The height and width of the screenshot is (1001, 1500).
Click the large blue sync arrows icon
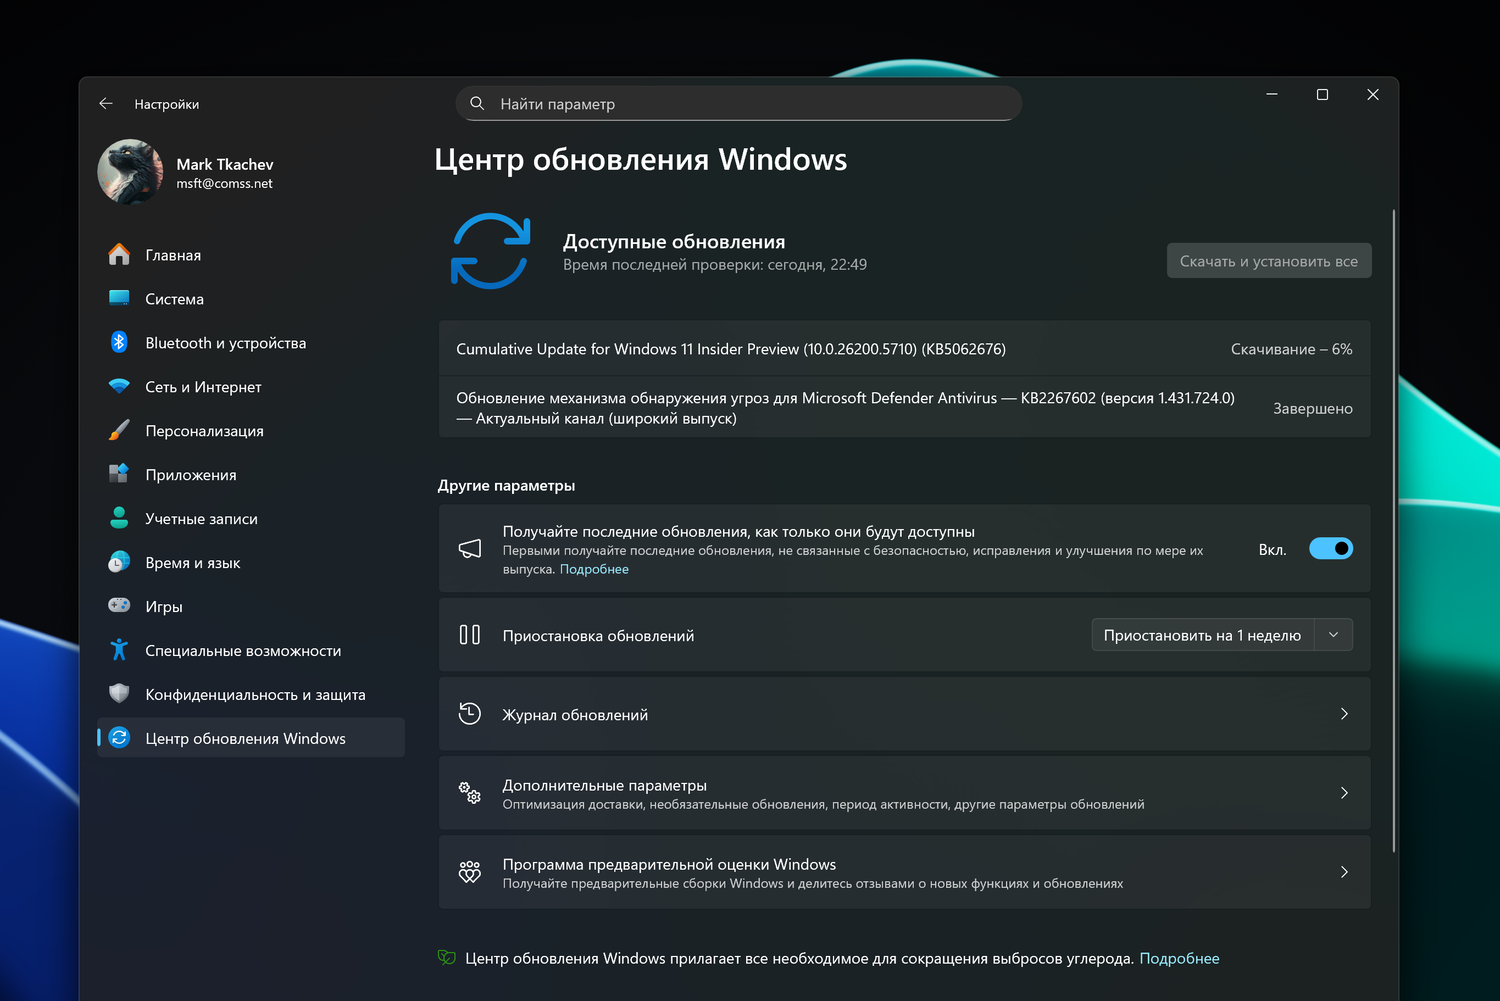(490, 251)
